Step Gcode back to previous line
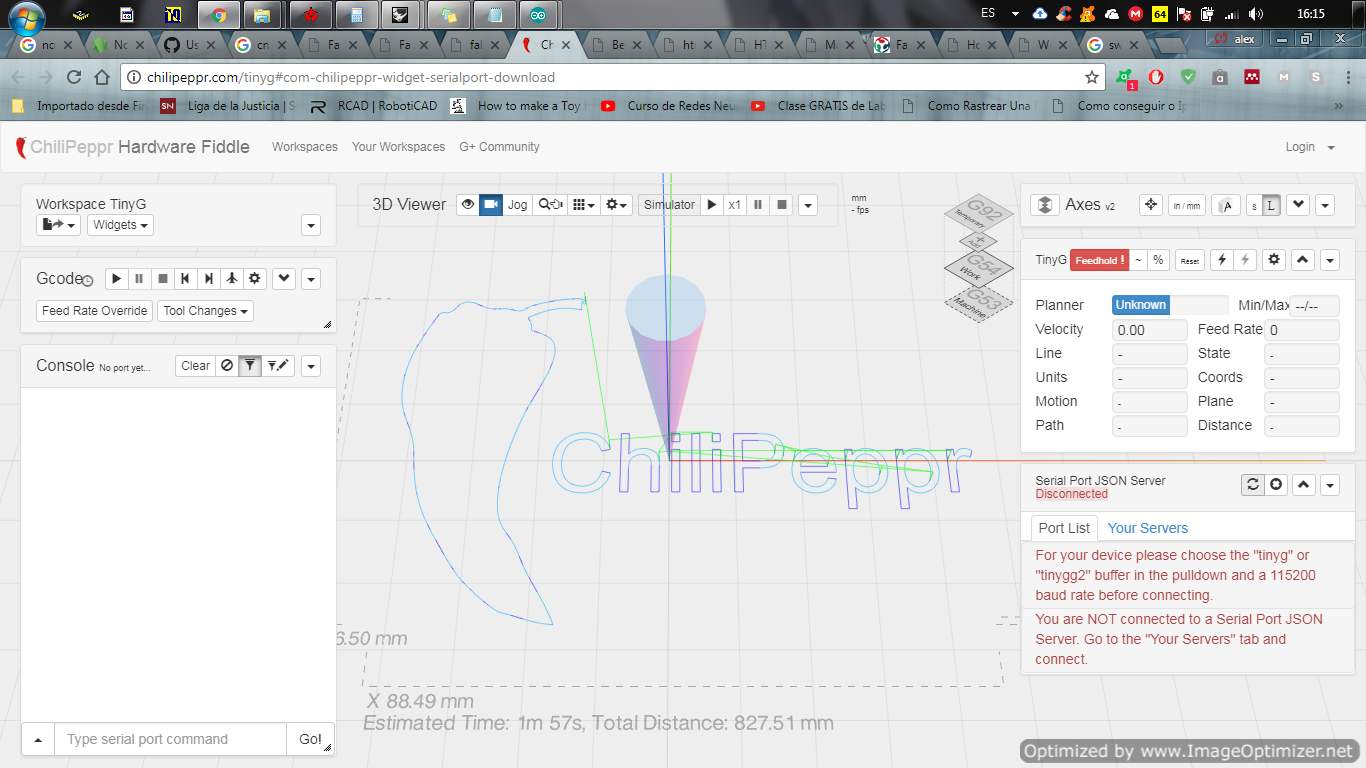This screenshot has height=768, width=1366. (x=185, y=279)
